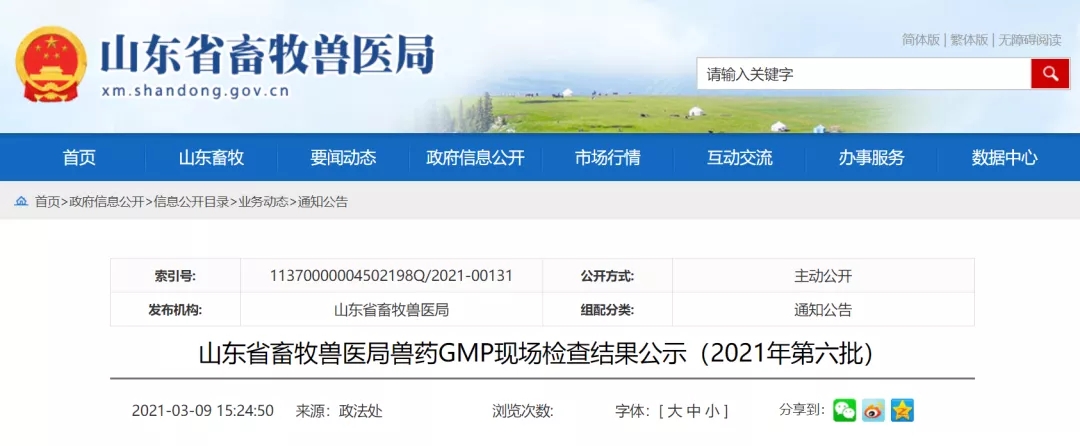
Task: Open the 互动交流 navigation tab
Action: (740, 158)
